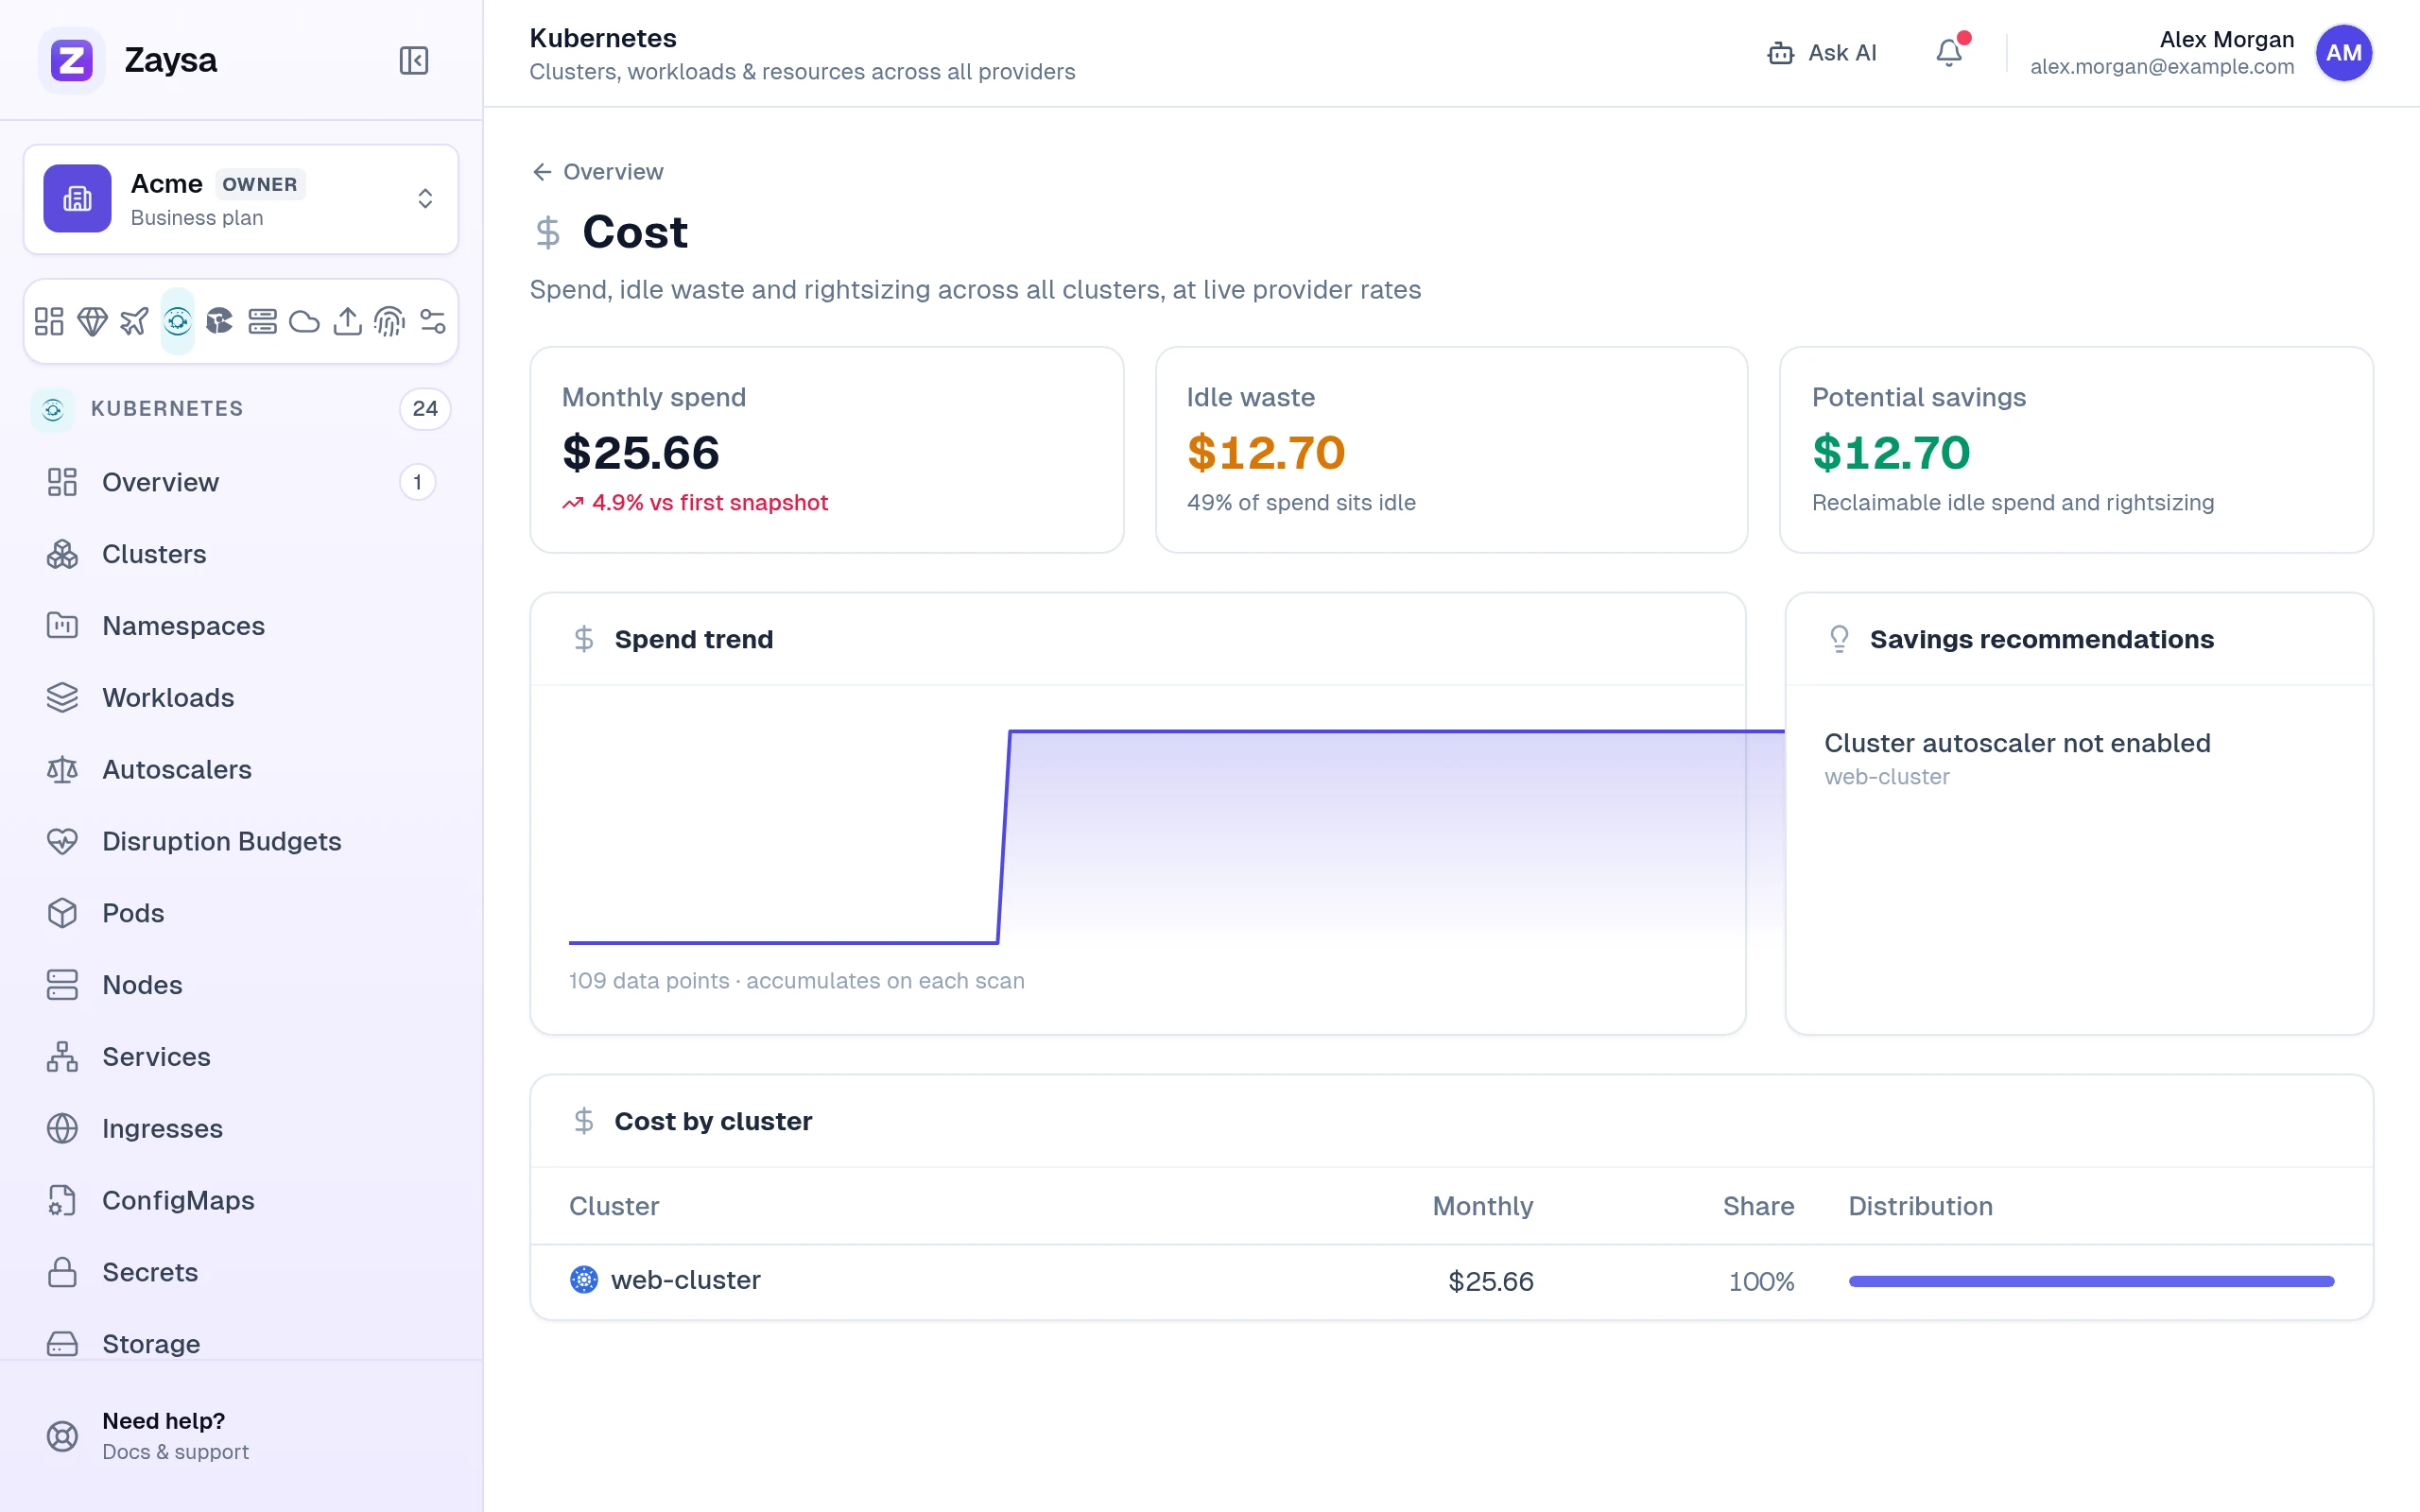Click the lightbulb icon in Savings recommendations
Screen dimensions: 2420x1512
click(x=1839, y=639)
